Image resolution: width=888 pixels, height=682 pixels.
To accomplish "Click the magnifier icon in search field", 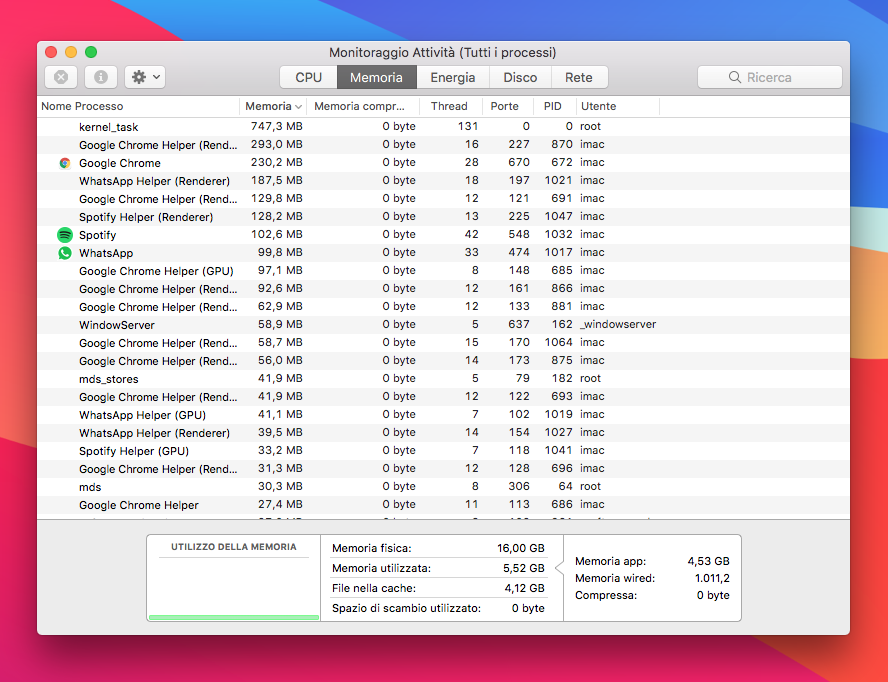I will [x=735, y=77].
